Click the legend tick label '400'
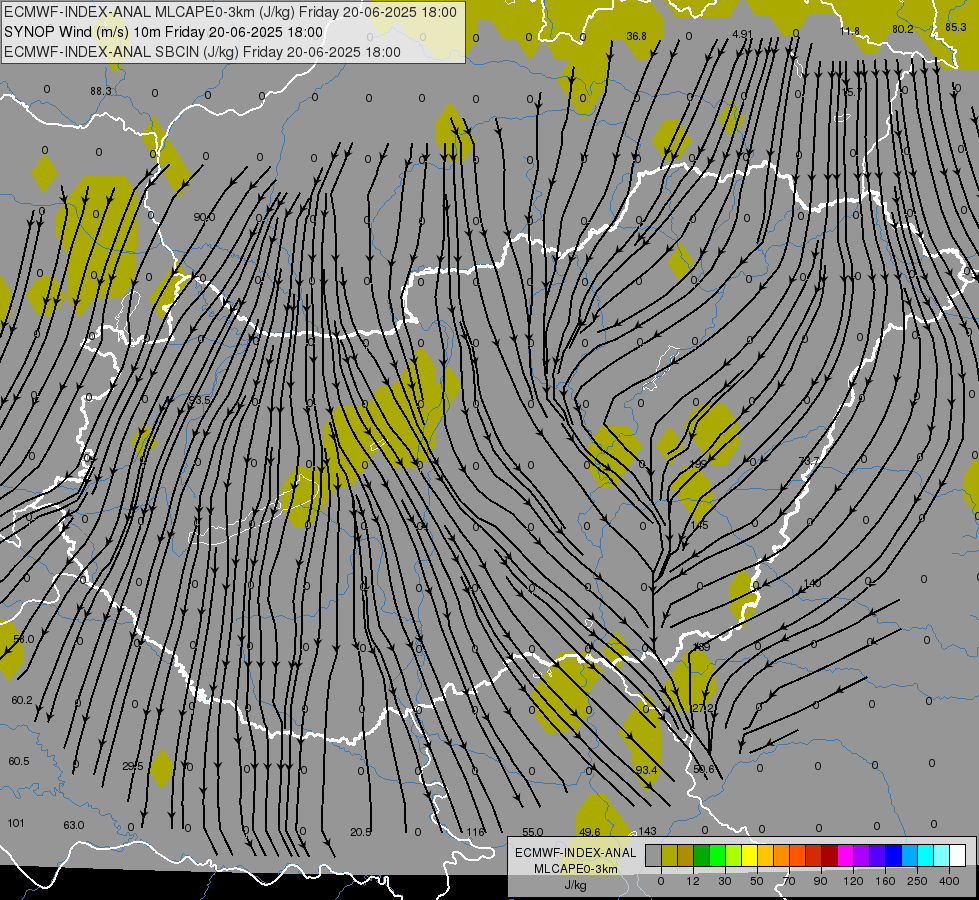 pyautogui.click(x=949, y=881)
